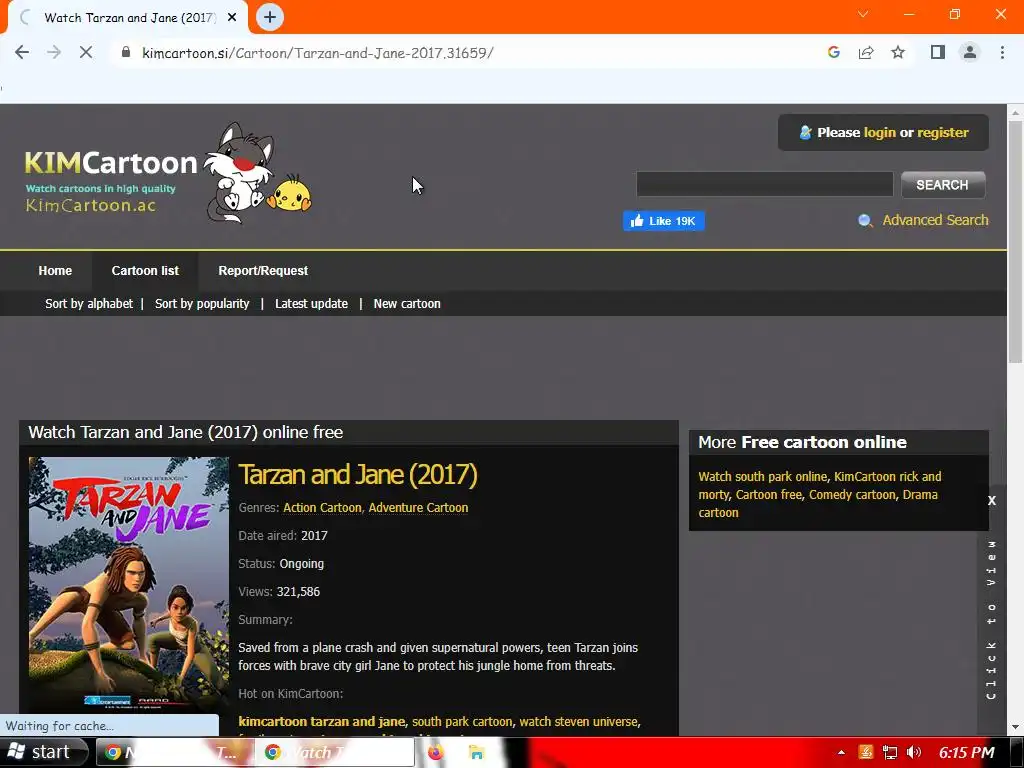Open the Action Cartoon genre

(322, 507)
